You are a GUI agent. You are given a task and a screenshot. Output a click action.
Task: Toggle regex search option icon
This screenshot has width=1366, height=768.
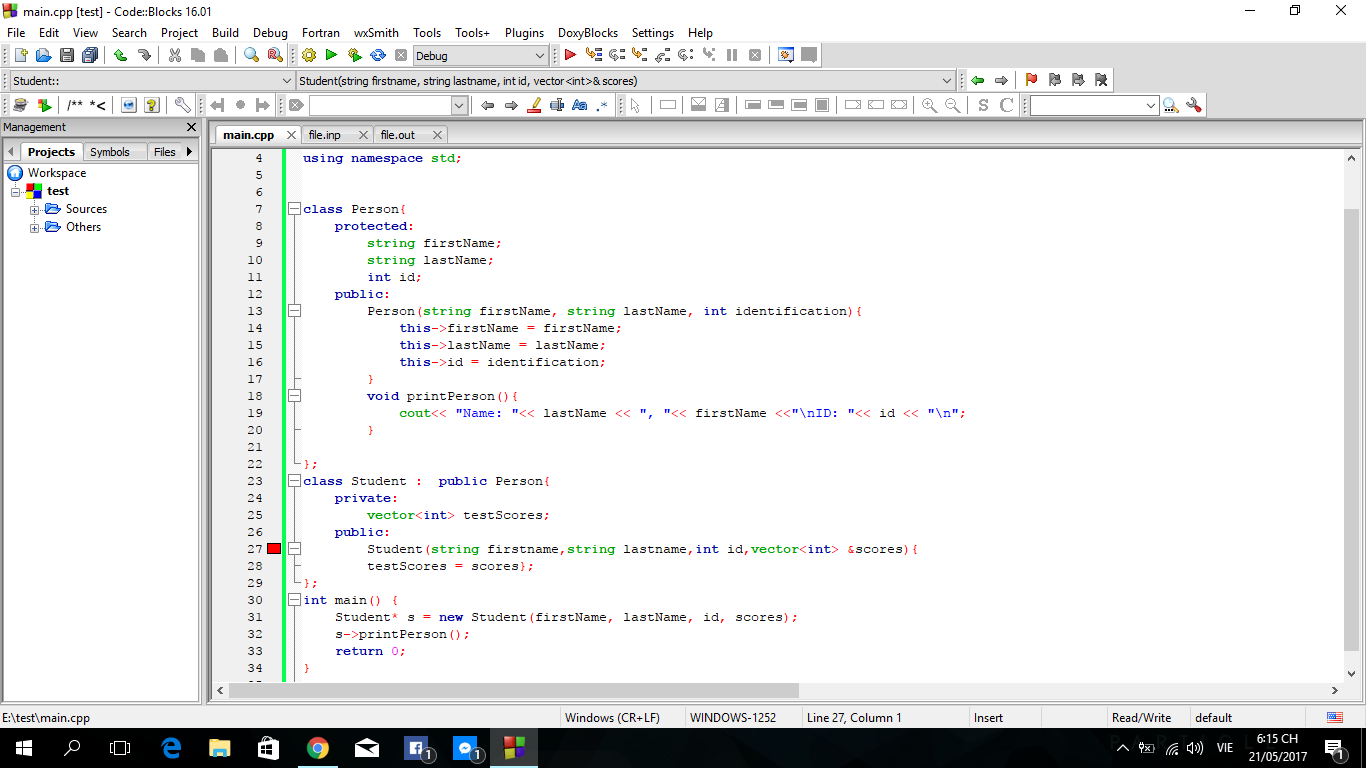pyautogui.click(x=602, y=105)
